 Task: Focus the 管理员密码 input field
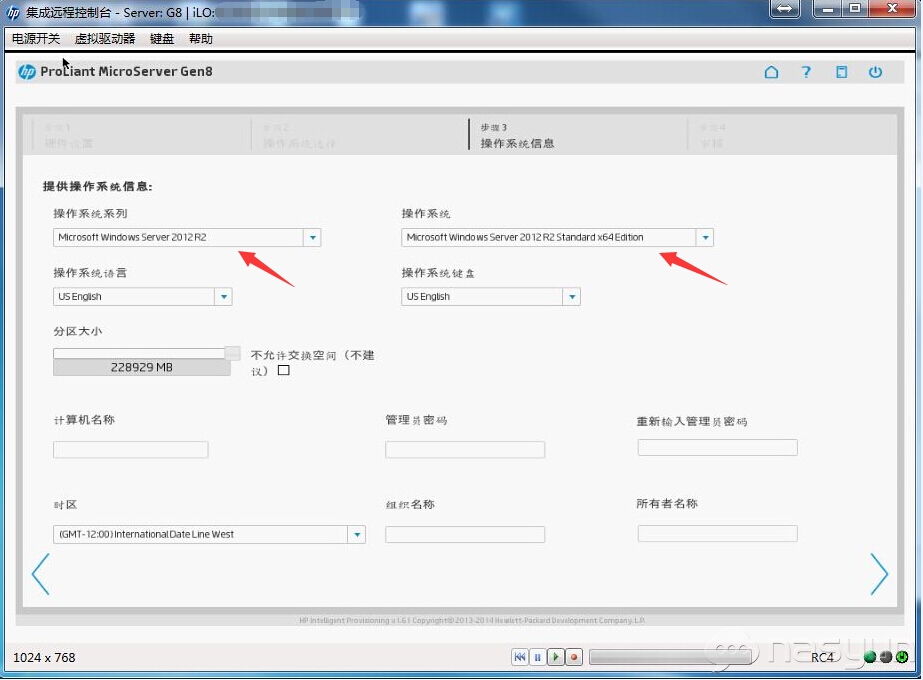pyautogui.click(x=465, y=450)
